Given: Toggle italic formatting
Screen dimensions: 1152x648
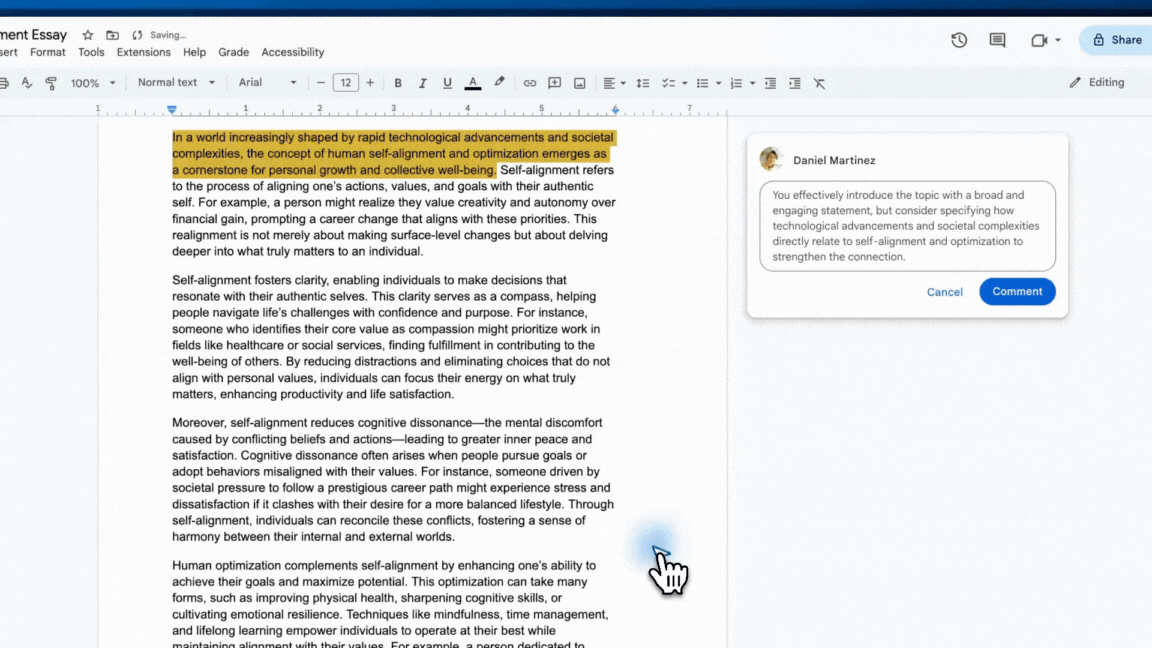Looking at the screenshot, I should pyautogui.click(x=422, y=83).
